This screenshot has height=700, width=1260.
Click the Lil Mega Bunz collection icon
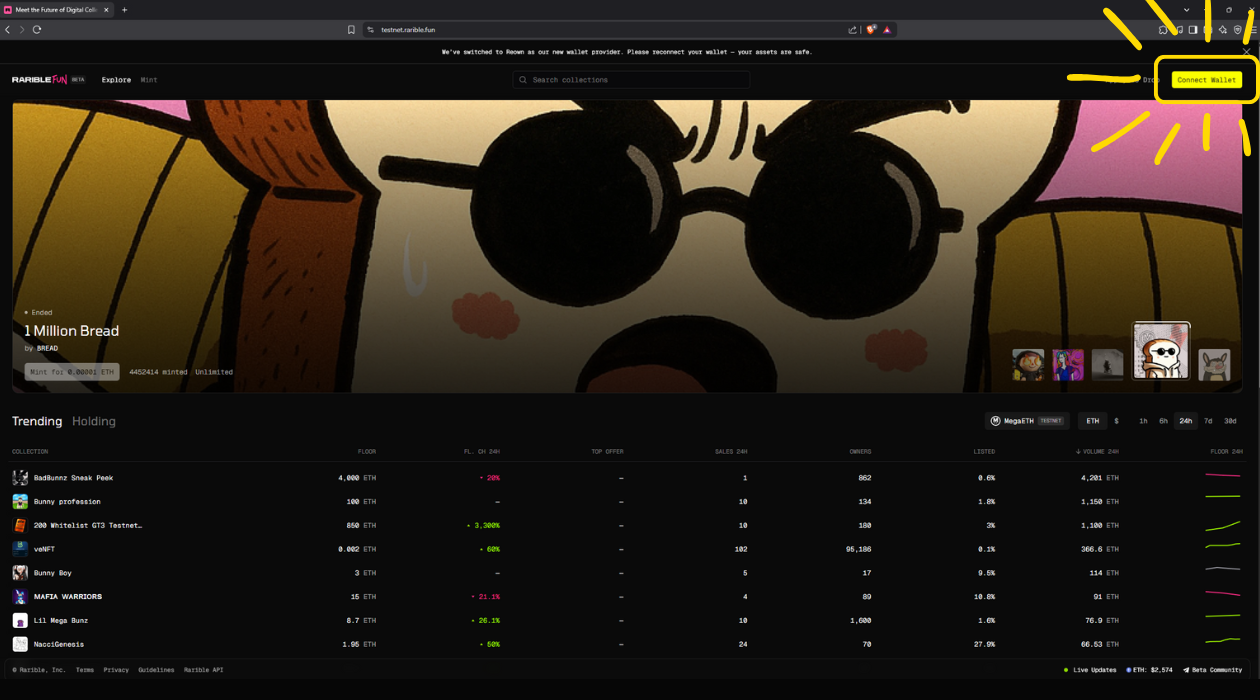point(20,621)
